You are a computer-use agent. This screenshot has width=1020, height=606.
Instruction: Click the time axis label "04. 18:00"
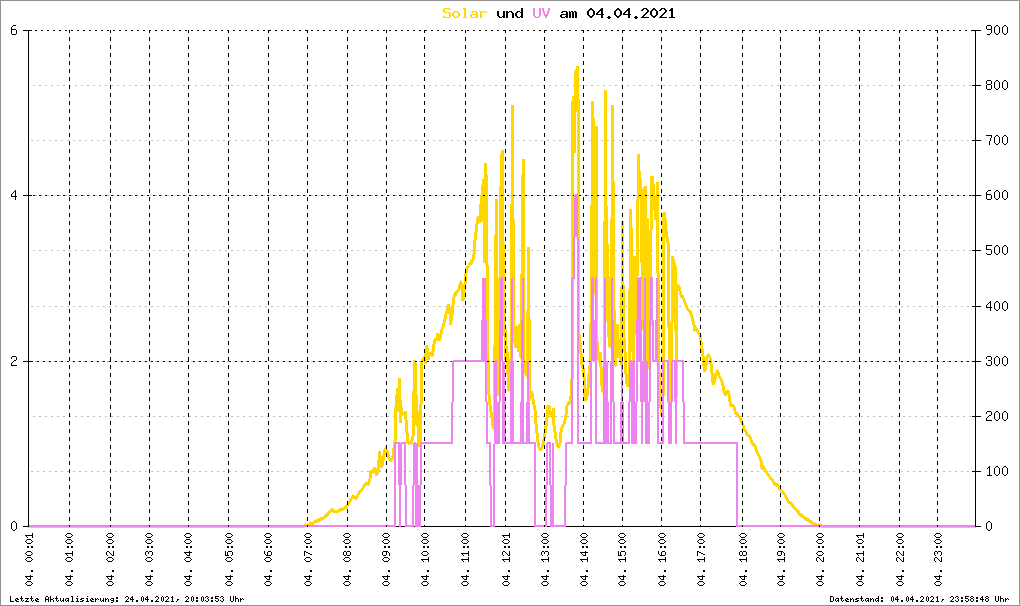pyautogui.click(x=742, y=560)
